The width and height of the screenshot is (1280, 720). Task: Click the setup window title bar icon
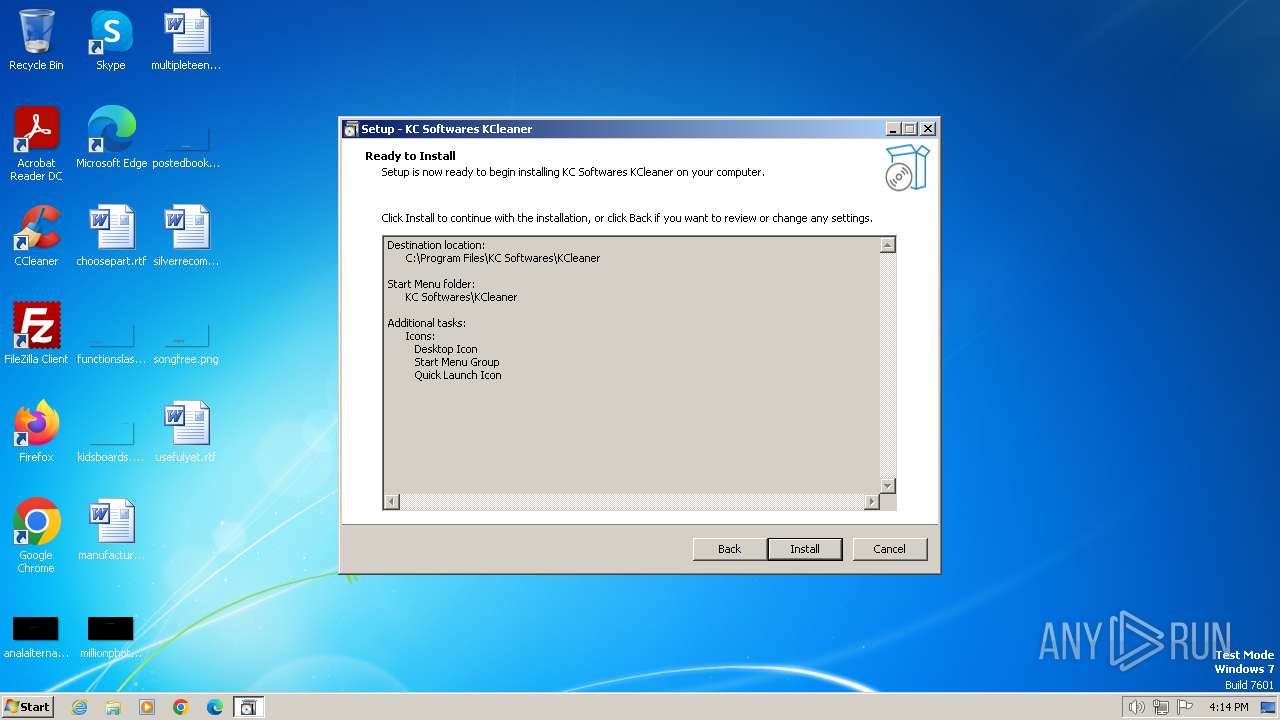pos(350,129)
